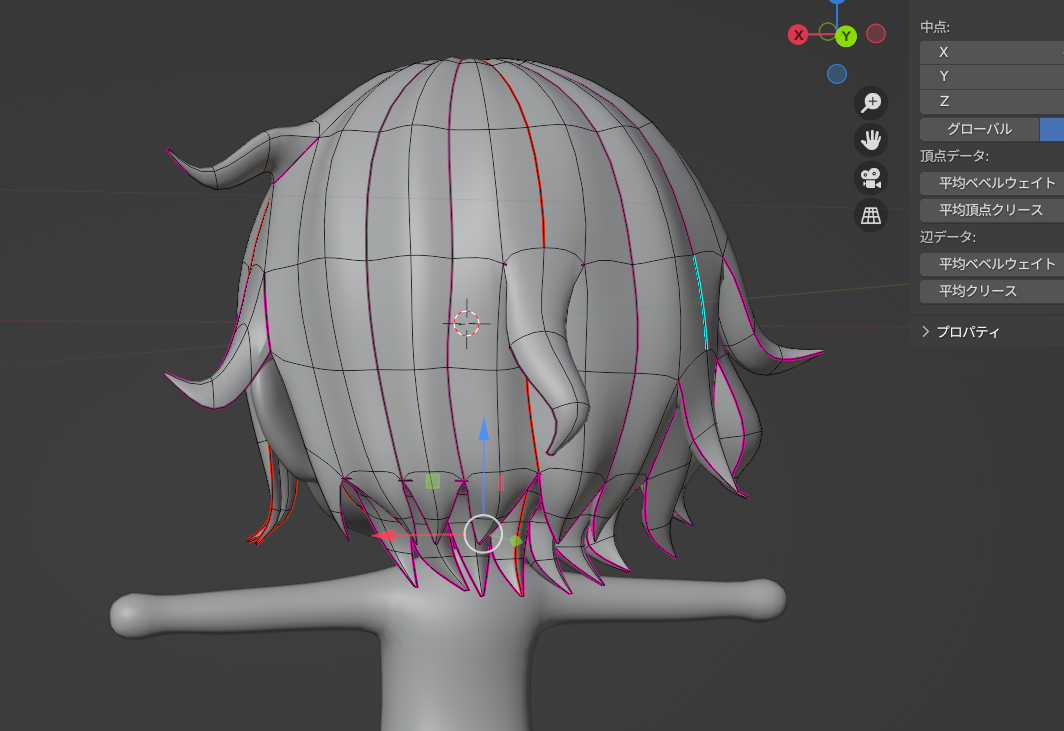Switch perspective/orthographic with the grid icon
Screen dimensions: 1064x731
871,214
